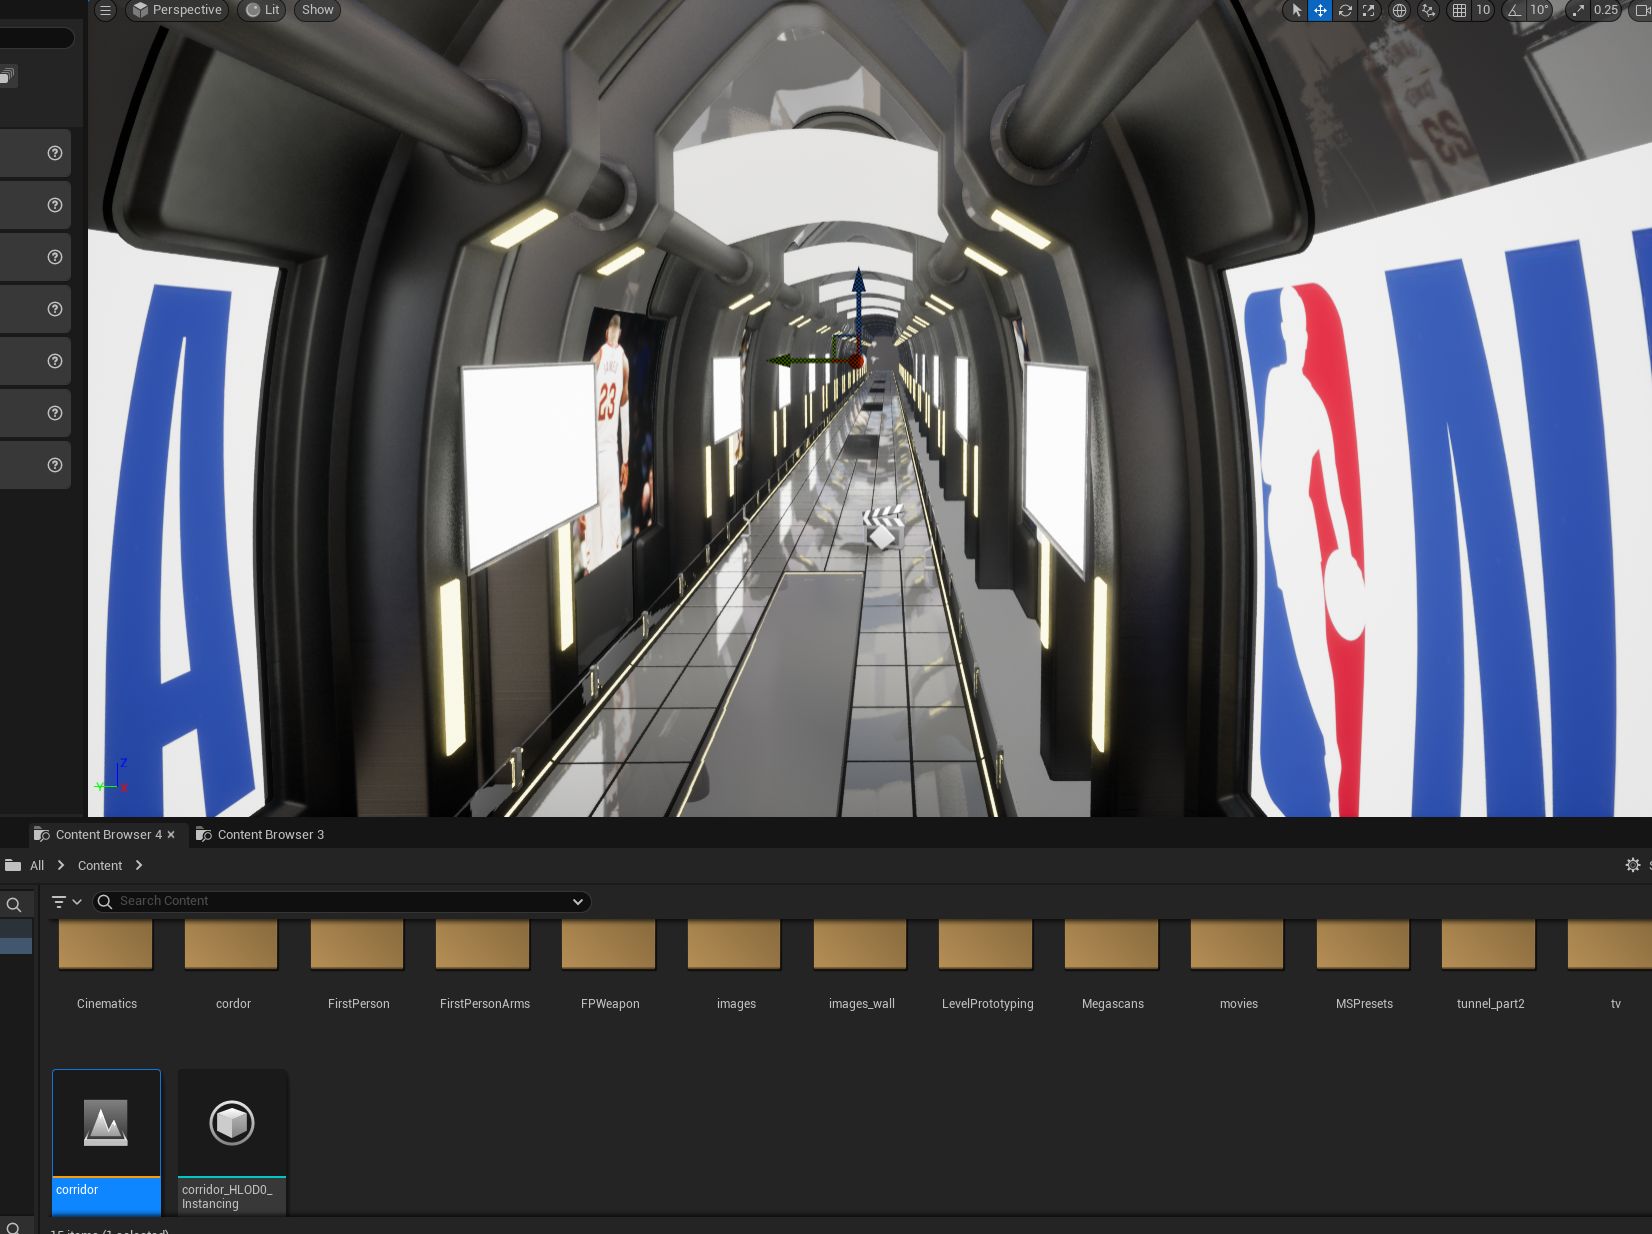This screenshot has width=1652, height=1234.
Task: Focus the Search Content field
Action: [x=341, y=902]
